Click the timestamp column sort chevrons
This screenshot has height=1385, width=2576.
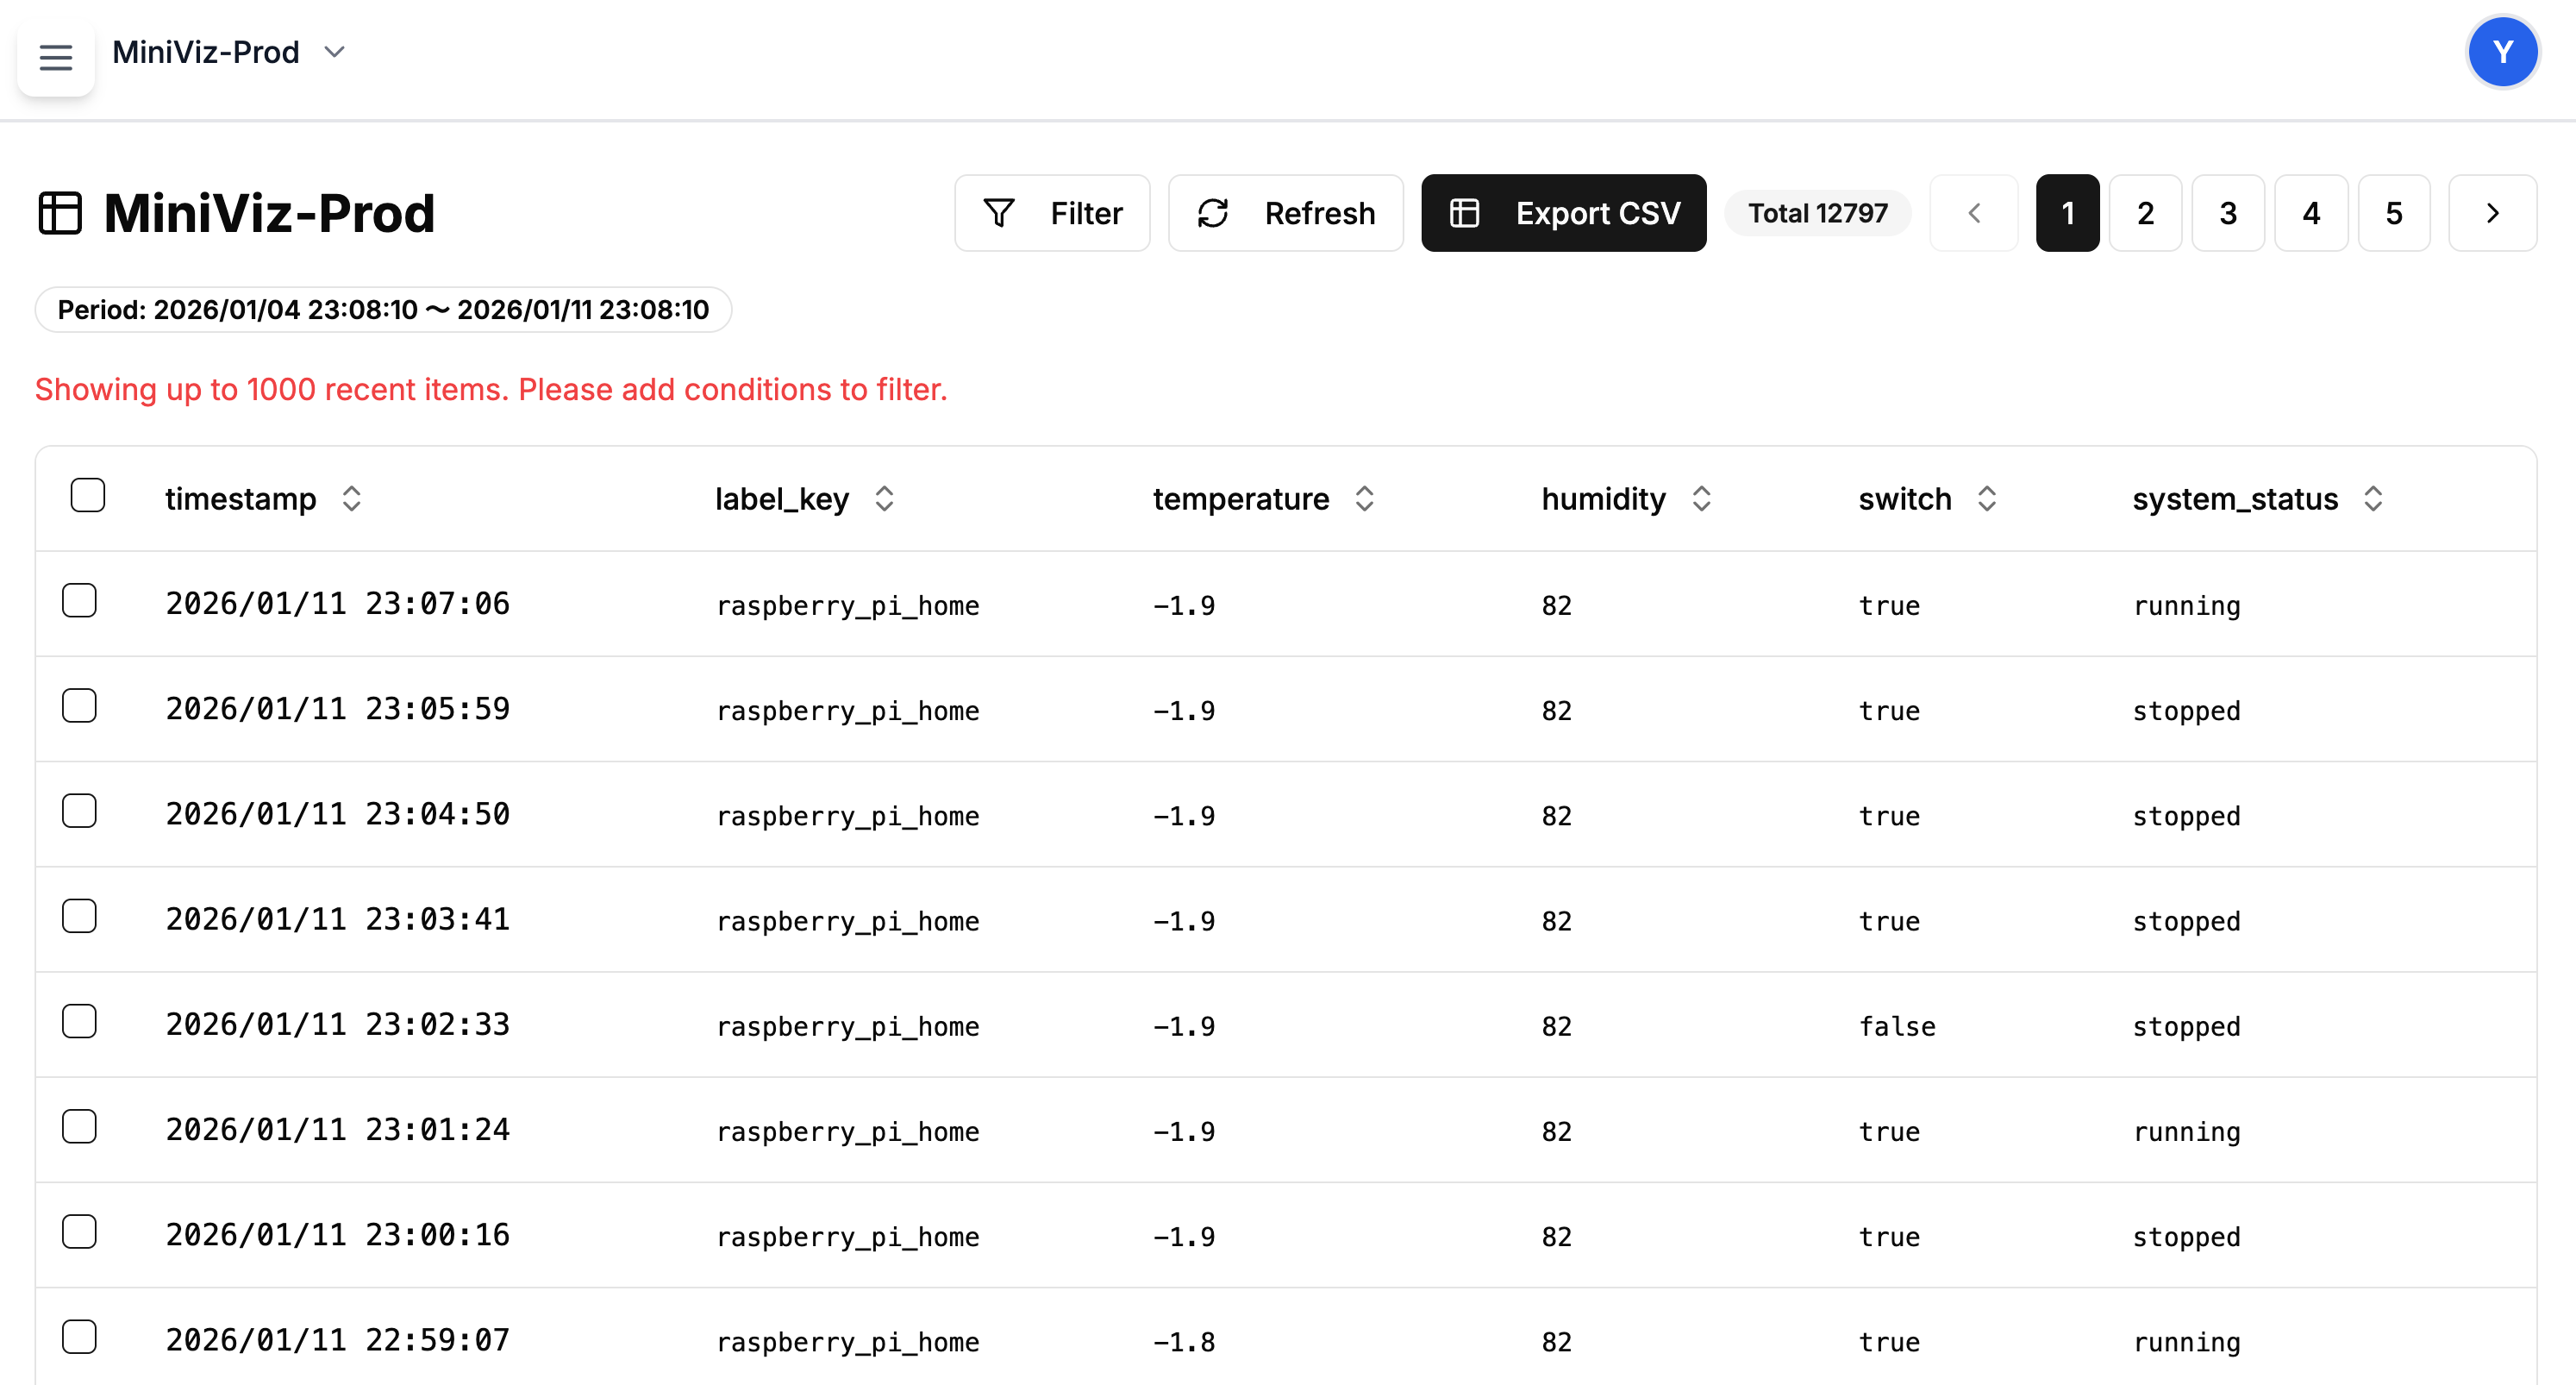(x=352, y=498)
